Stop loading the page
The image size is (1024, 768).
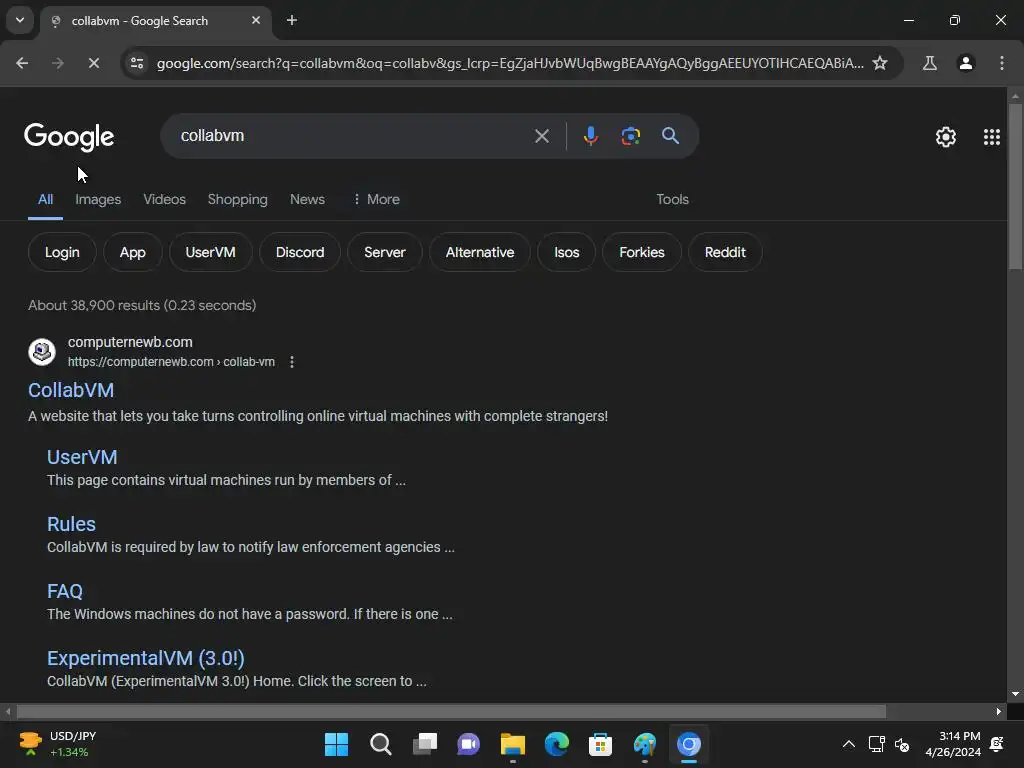[93, 63]
